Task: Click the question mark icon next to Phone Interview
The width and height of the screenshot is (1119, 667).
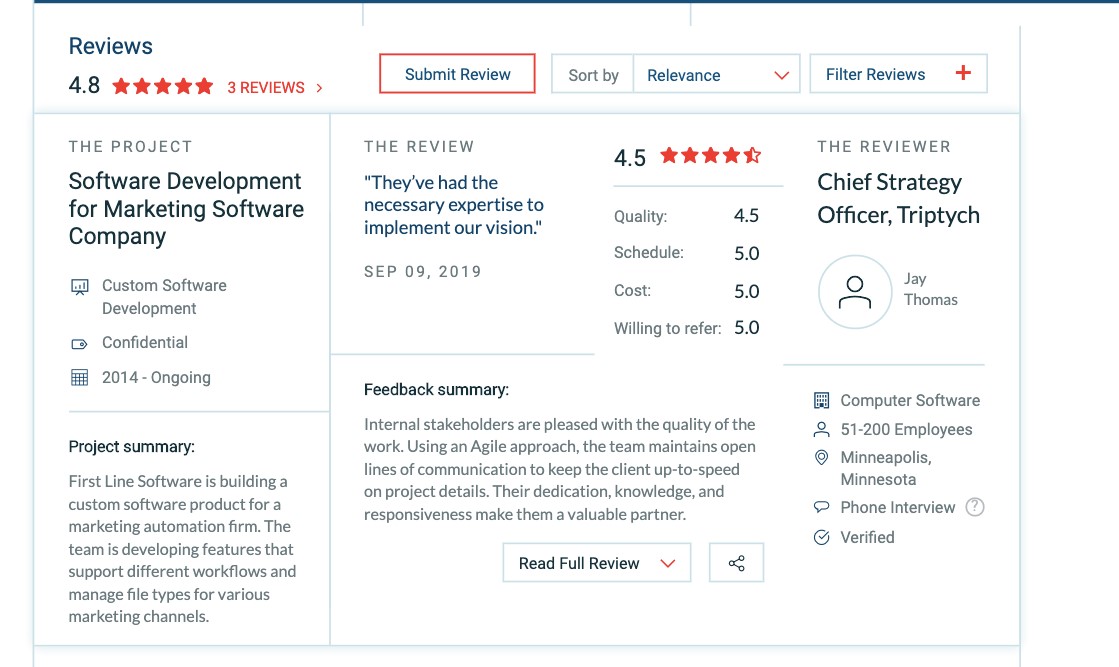Action: click(975, 506)
